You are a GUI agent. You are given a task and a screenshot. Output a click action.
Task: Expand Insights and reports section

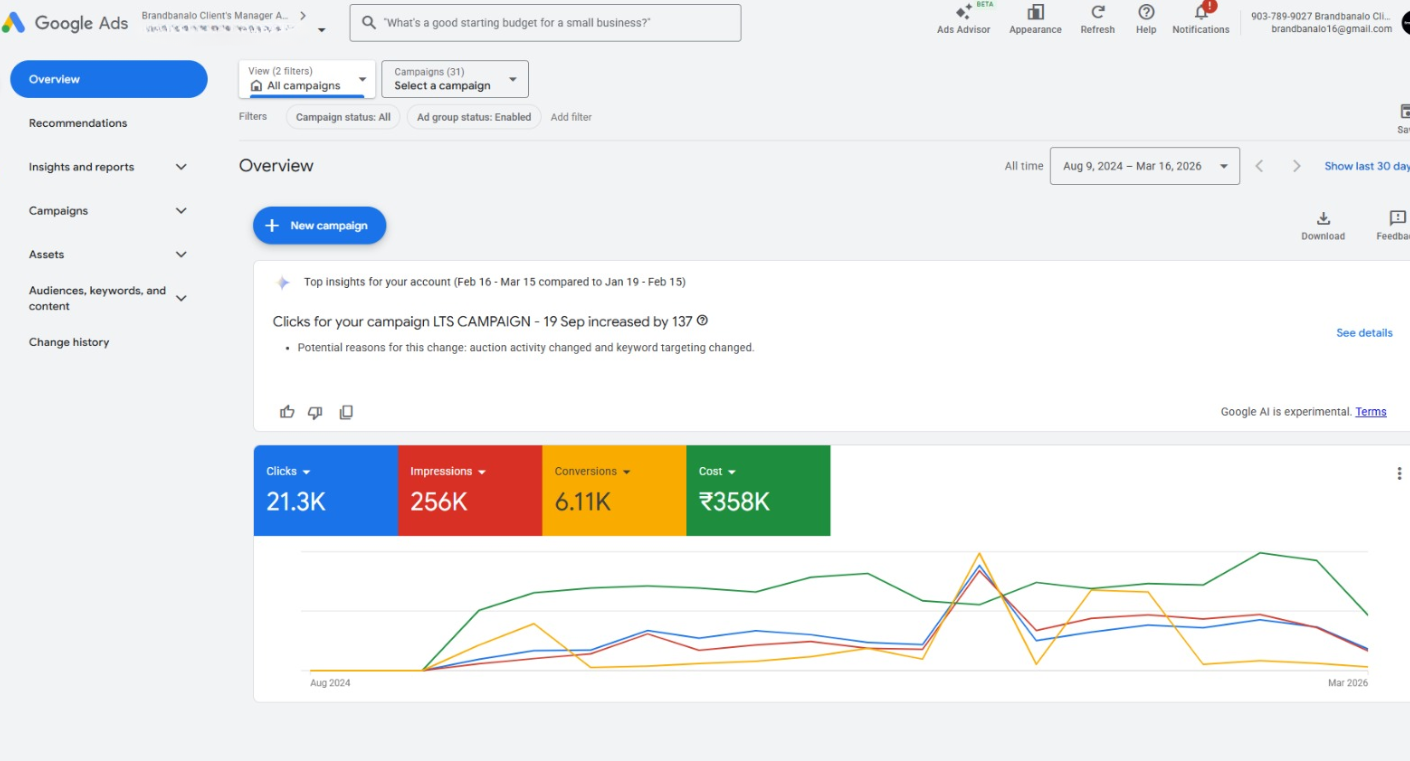point(181,167)
